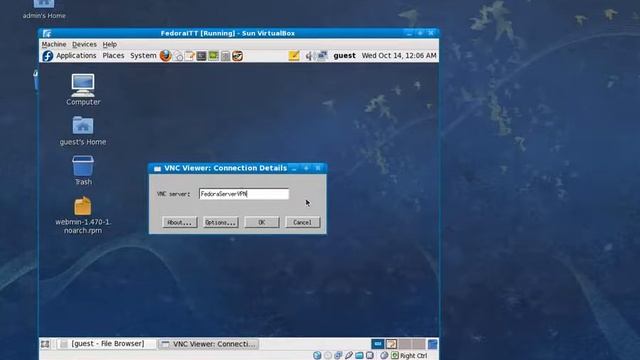The image size is (640, 360).
Task: Close the VNC Viewer dialog via title bar
Action: (x=318, y=168)
